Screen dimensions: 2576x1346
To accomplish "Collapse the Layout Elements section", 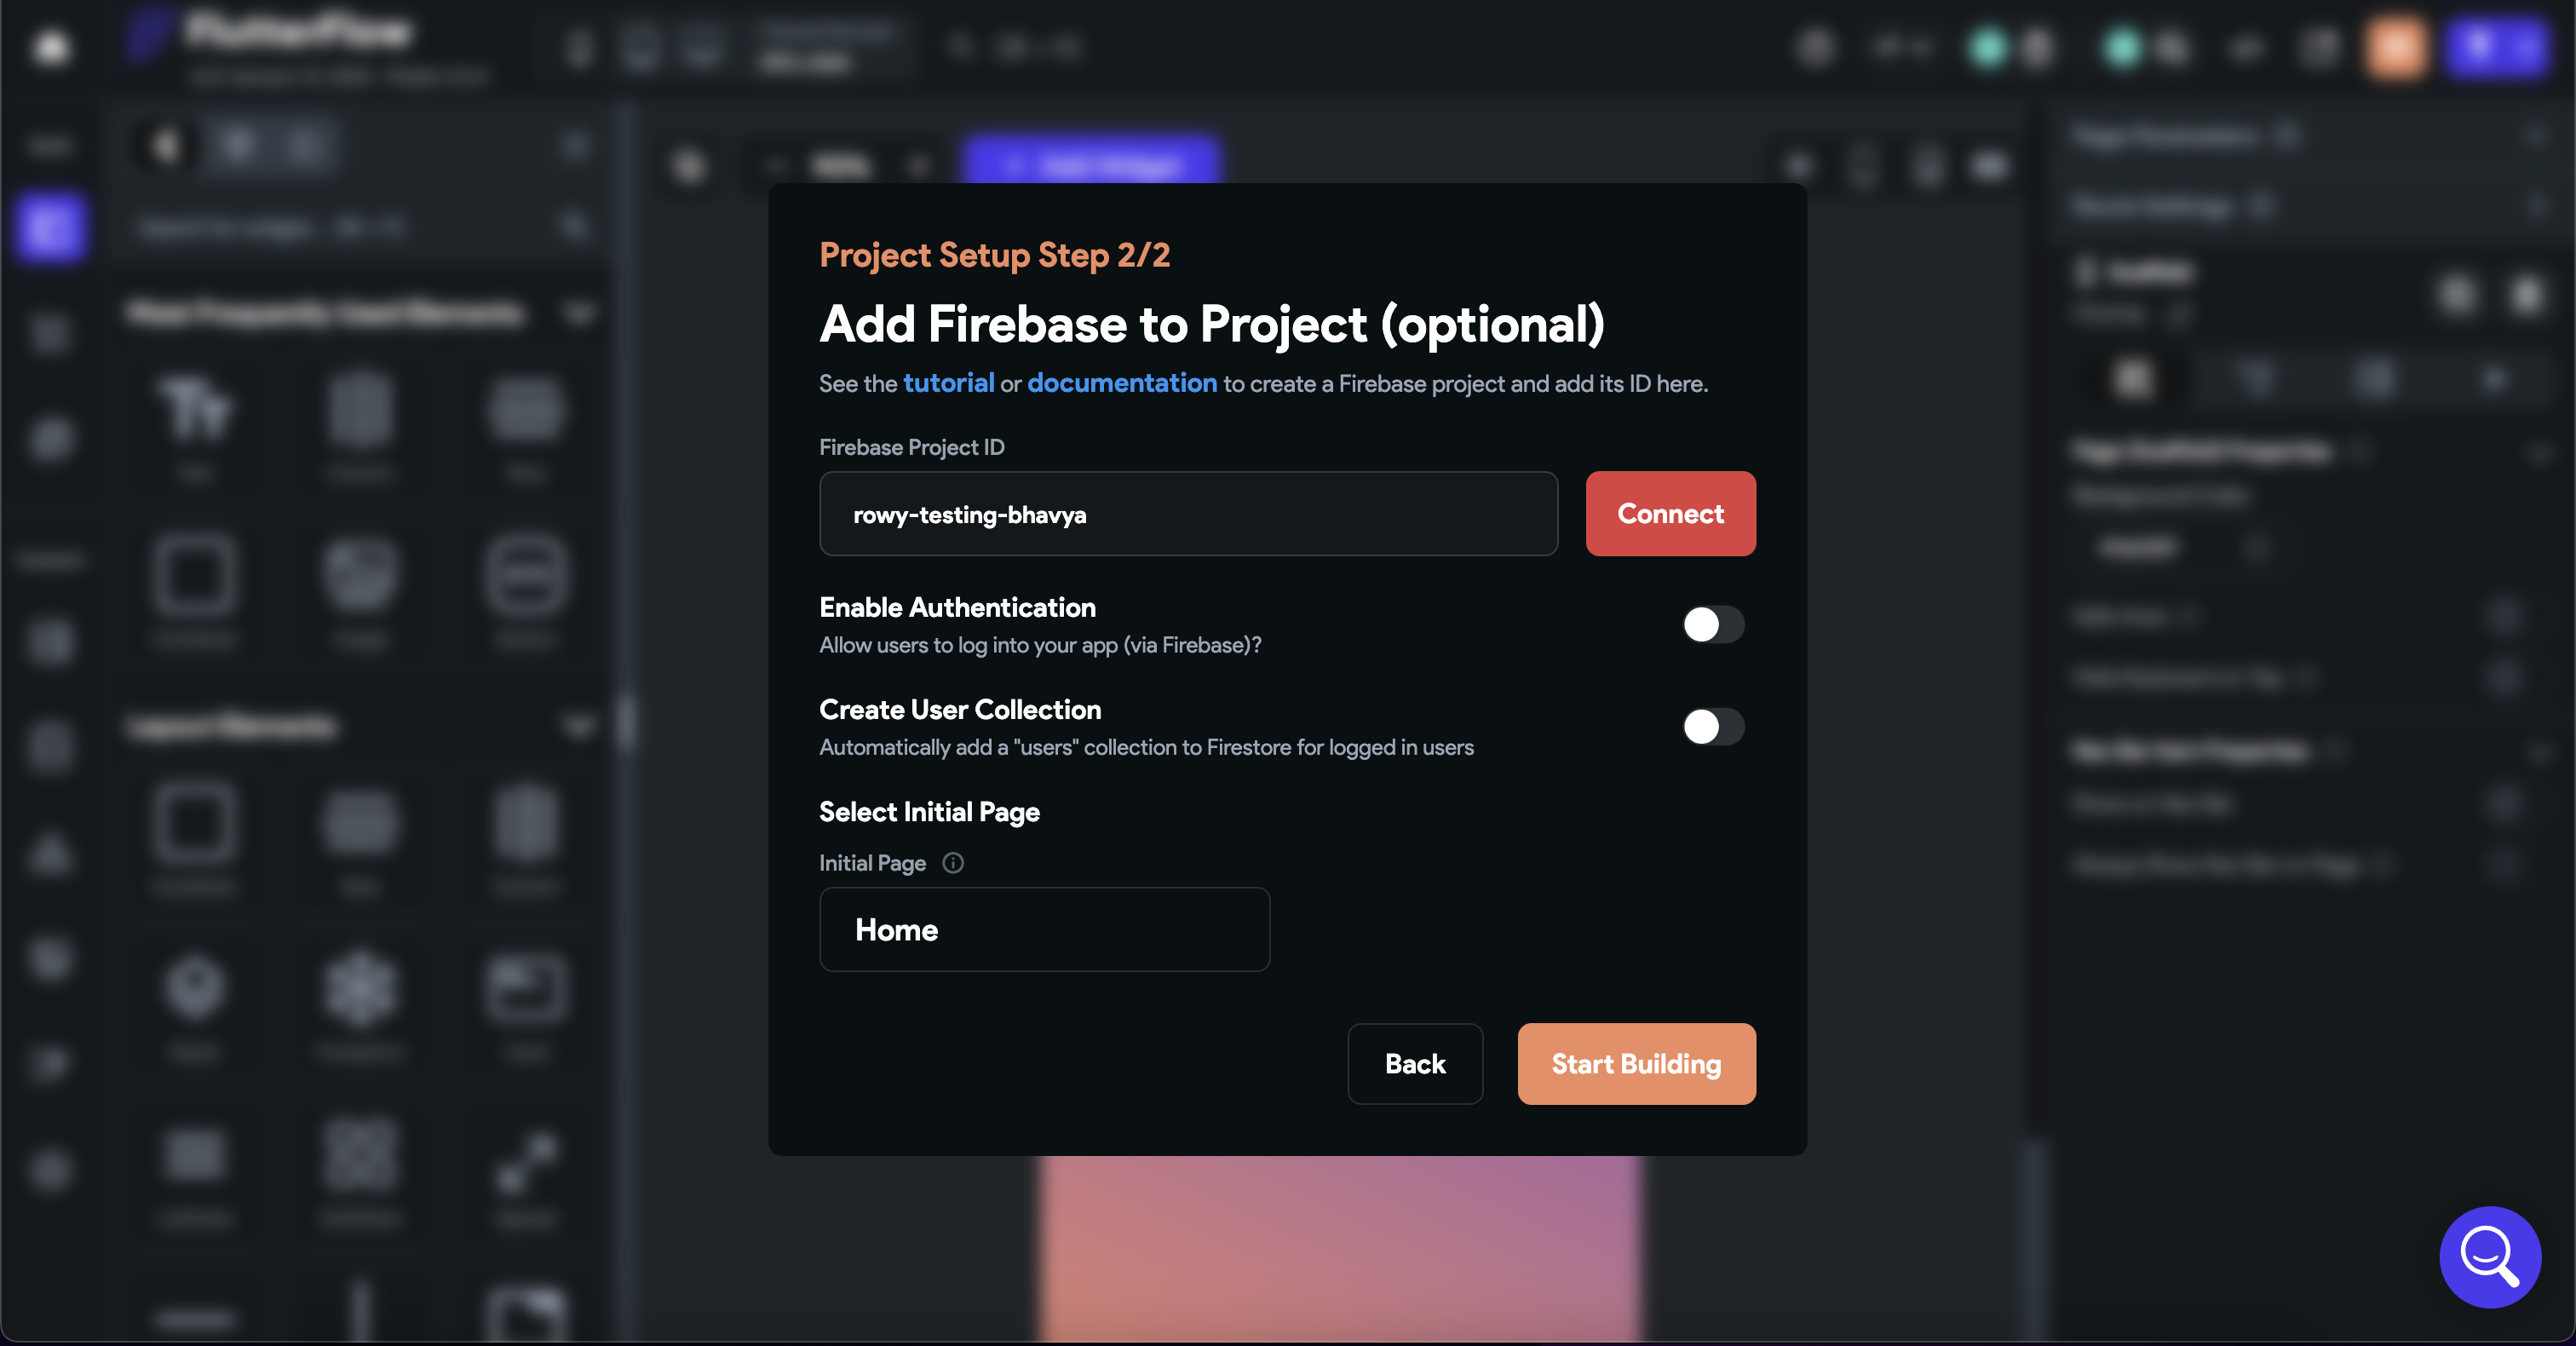I will click(579, 725).
